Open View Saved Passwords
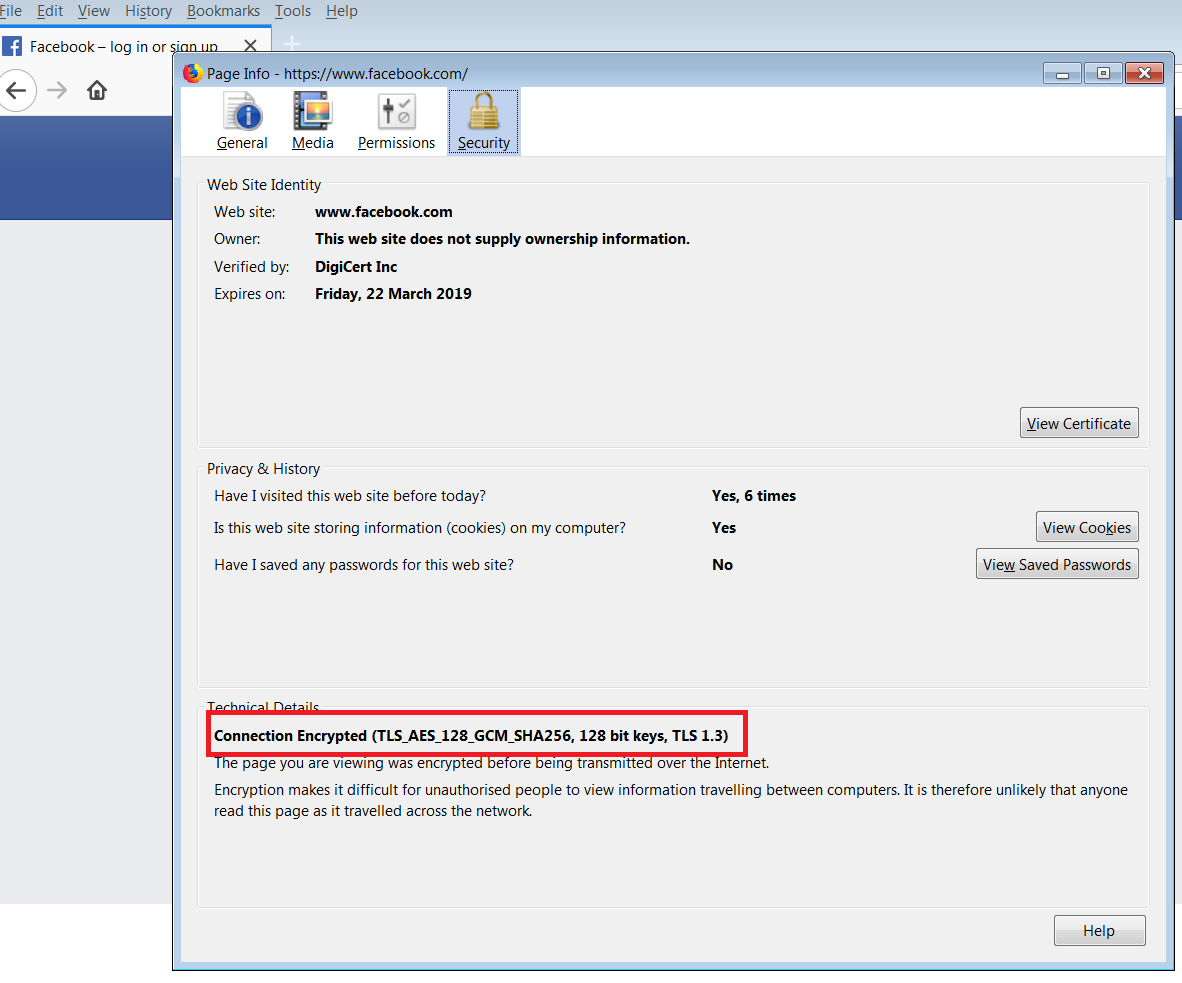Viewport: 1182px width, 983px height. (x=1056, y=564)
